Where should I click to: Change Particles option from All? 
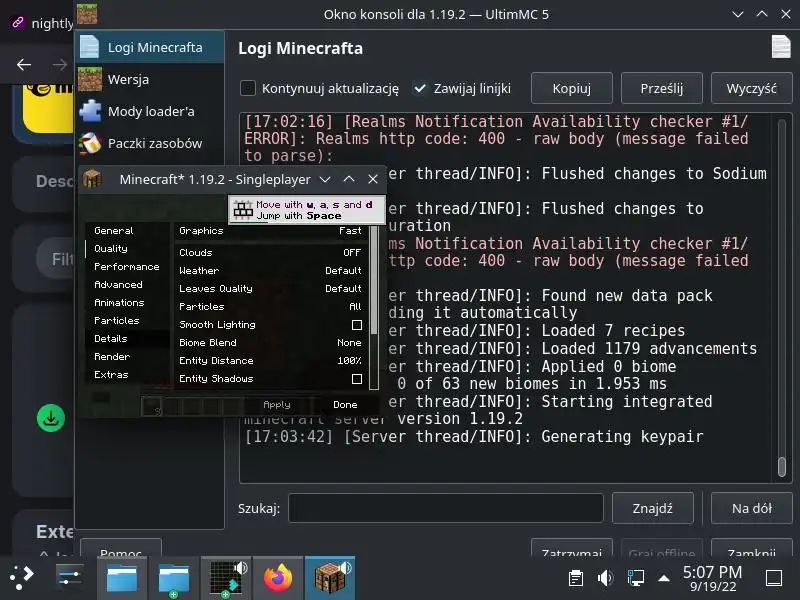coord(270,307)
